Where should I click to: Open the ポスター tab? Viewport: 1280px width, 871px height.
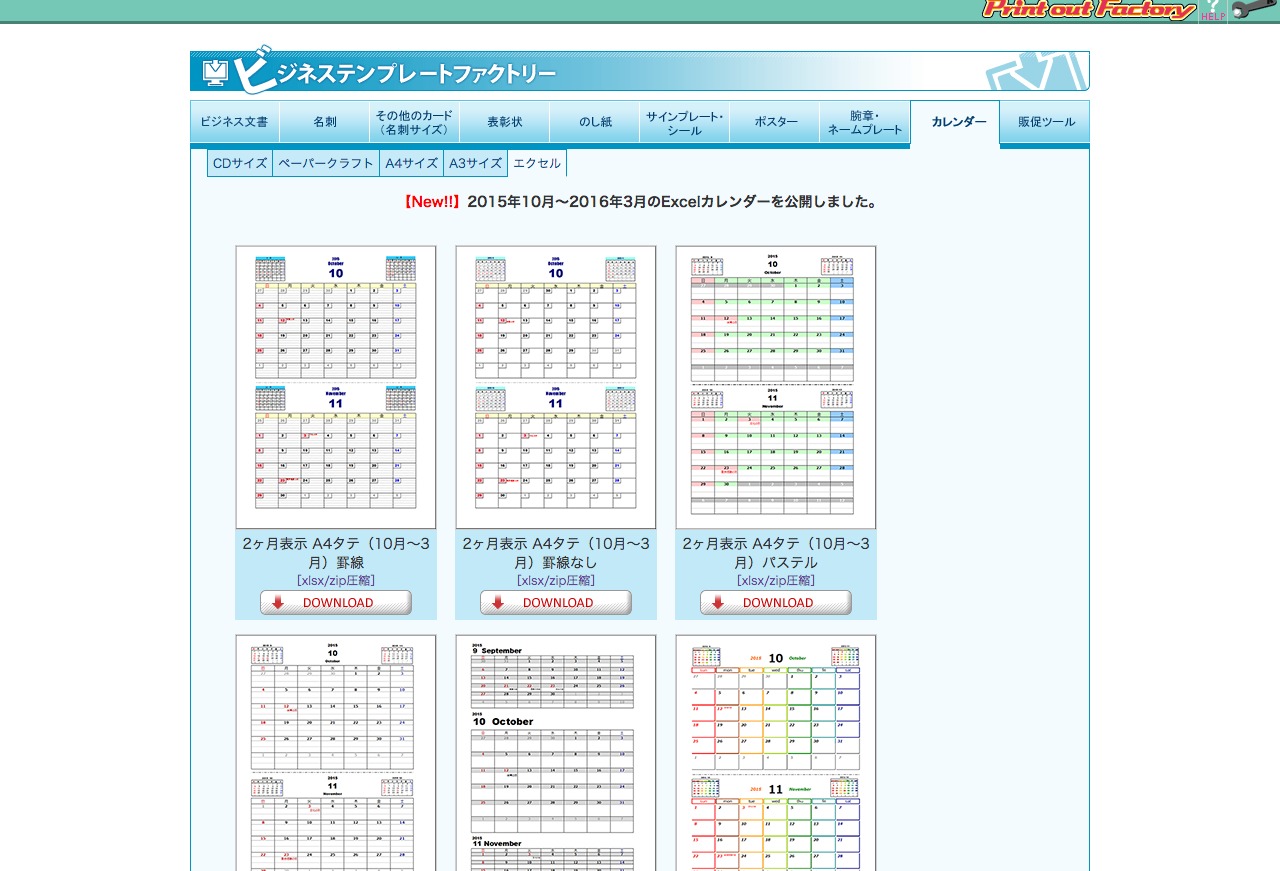[x=775, y=122]
